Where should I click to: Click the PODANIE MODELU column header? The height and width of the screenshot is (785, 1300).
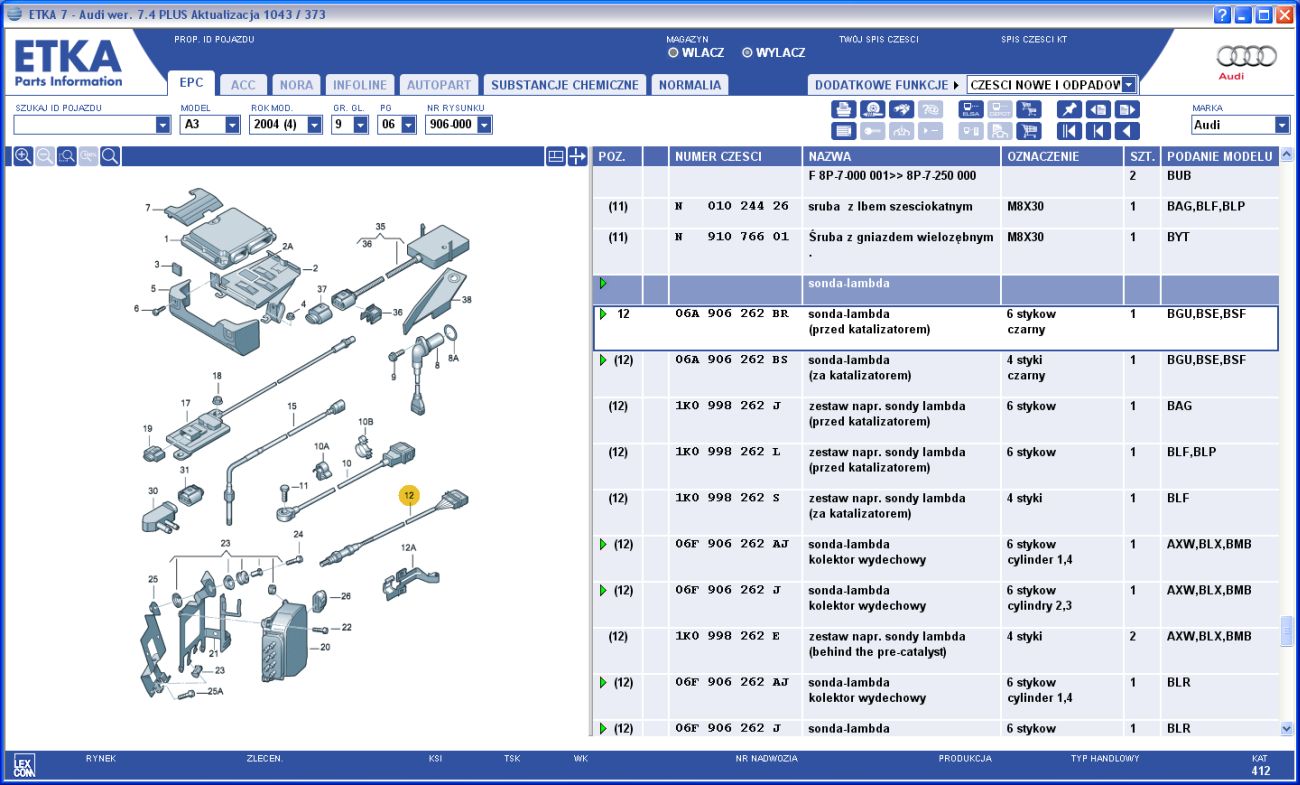[x=1219, y=157]
